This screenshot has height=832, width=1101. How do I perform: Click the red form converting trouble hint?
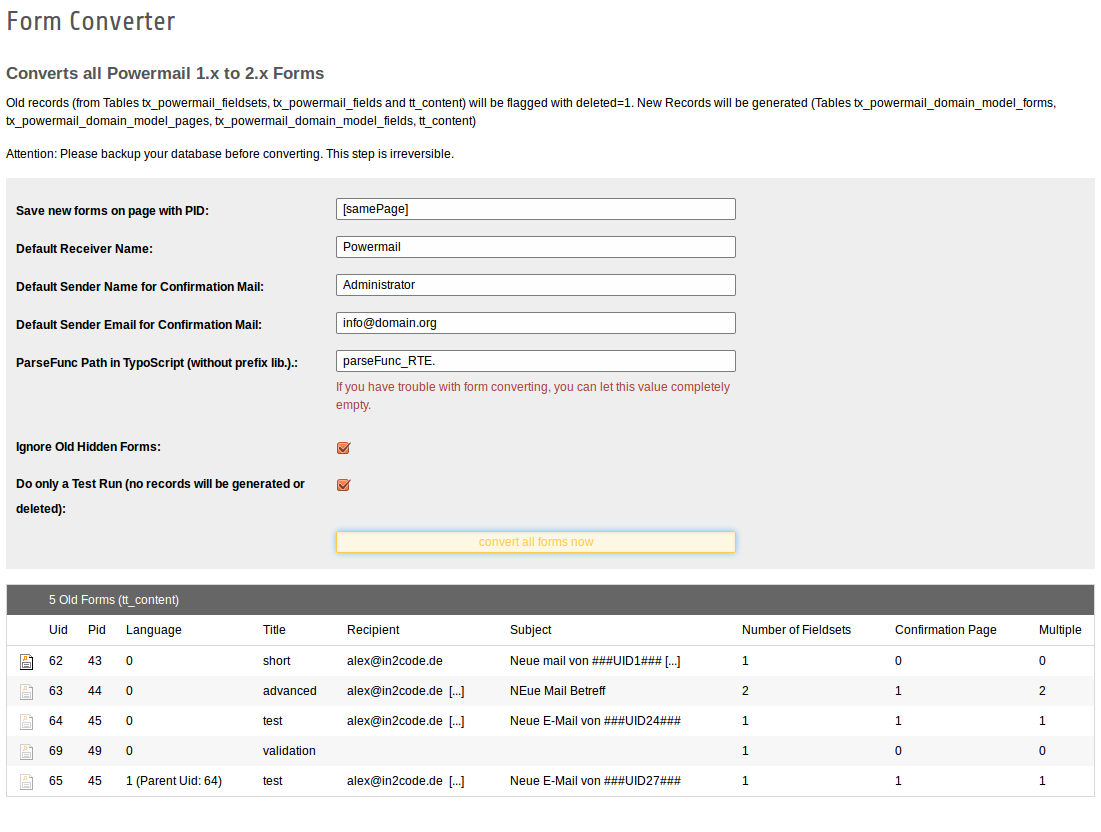[533, 396]
